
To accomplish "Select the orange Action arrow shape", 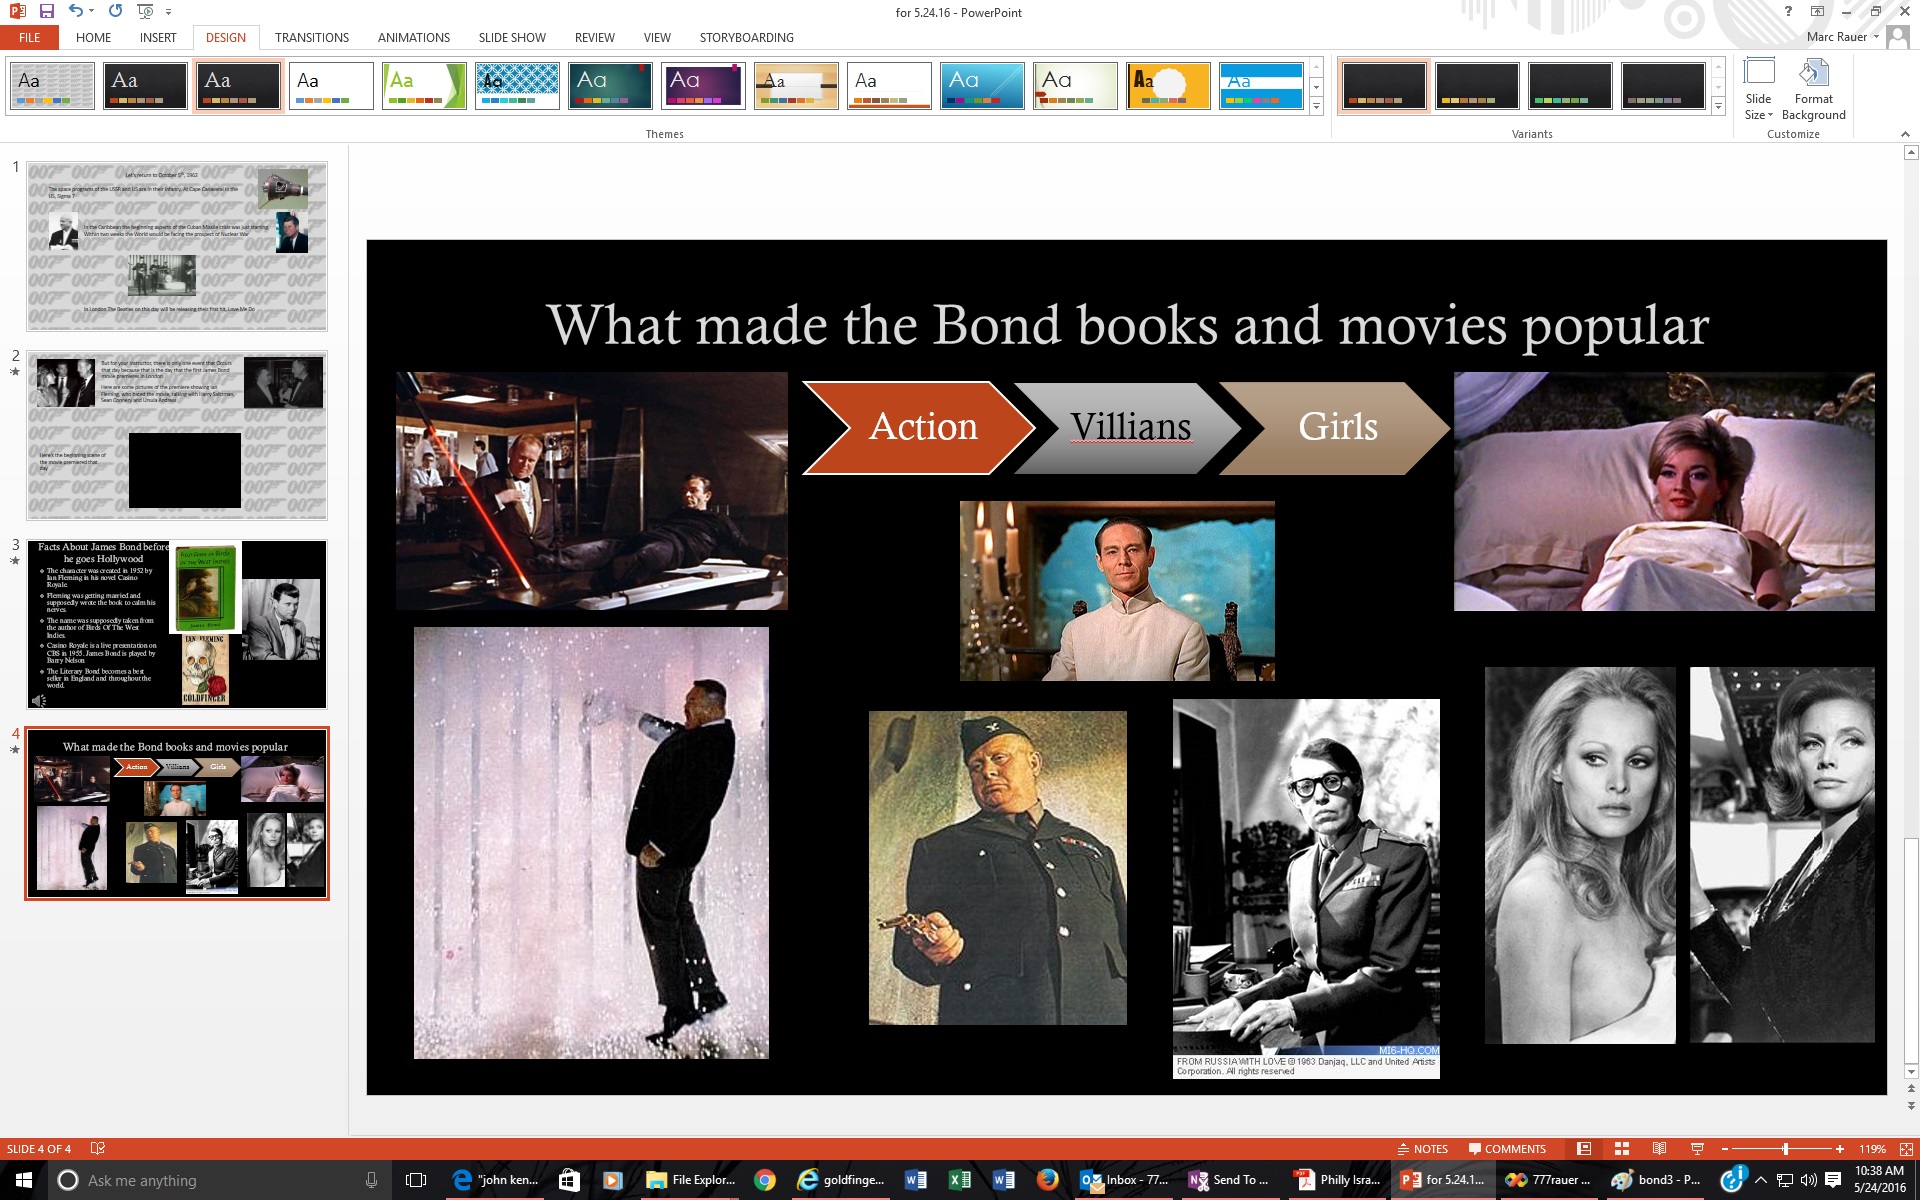I will (918, 427).
